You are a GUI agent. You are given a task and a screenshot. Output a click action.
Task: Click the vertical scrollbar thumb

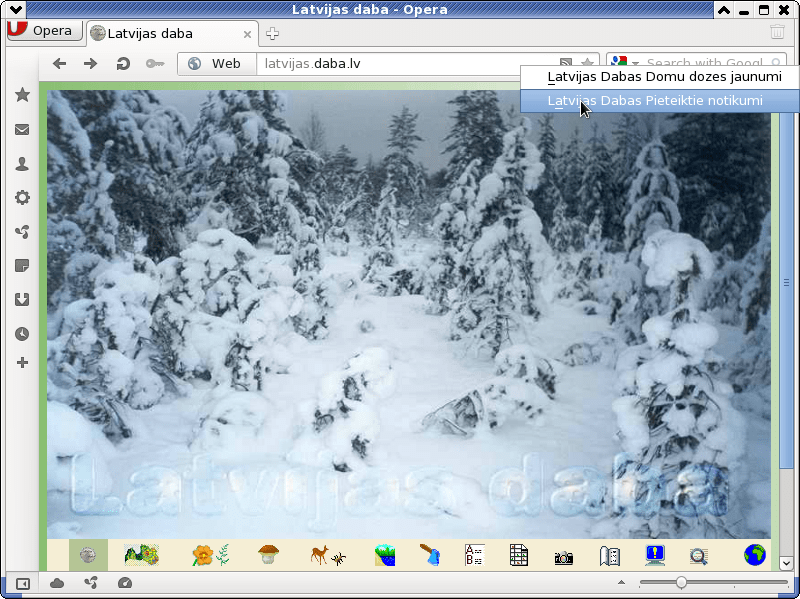coord(786,282)
